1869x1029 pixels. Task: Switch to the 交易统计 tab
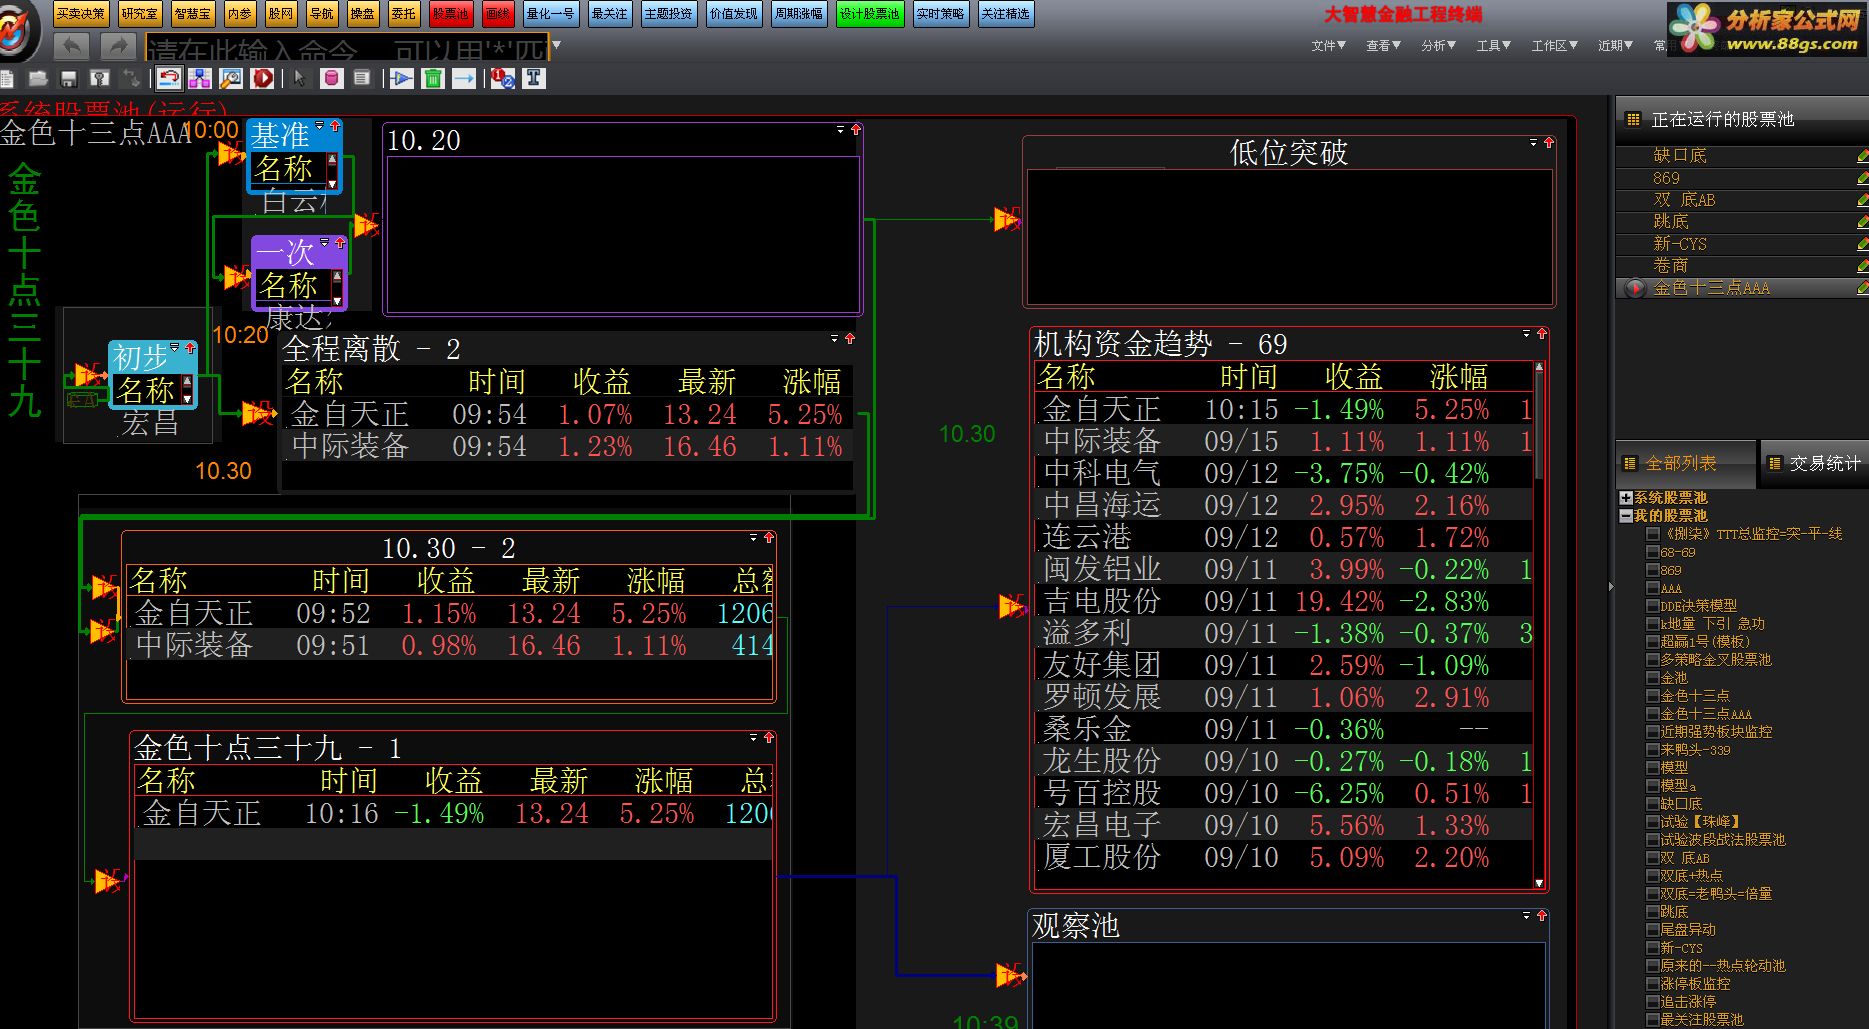[x=1814, y=464]
